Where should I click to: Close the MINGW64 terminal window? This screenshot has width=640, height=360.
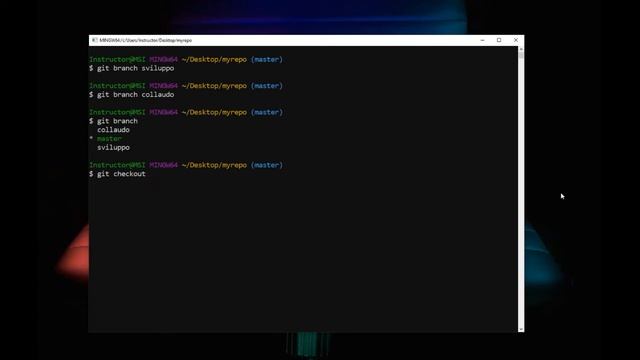516,40
